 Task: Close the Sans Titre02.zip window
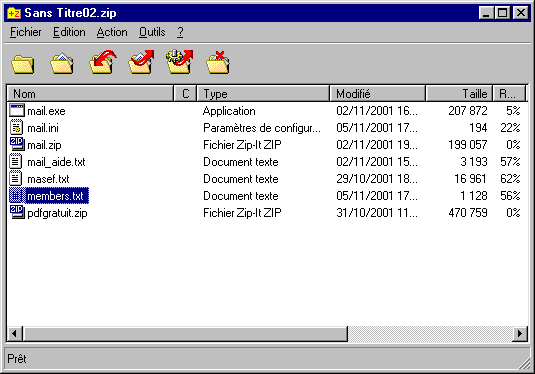(x=521, y=13)
